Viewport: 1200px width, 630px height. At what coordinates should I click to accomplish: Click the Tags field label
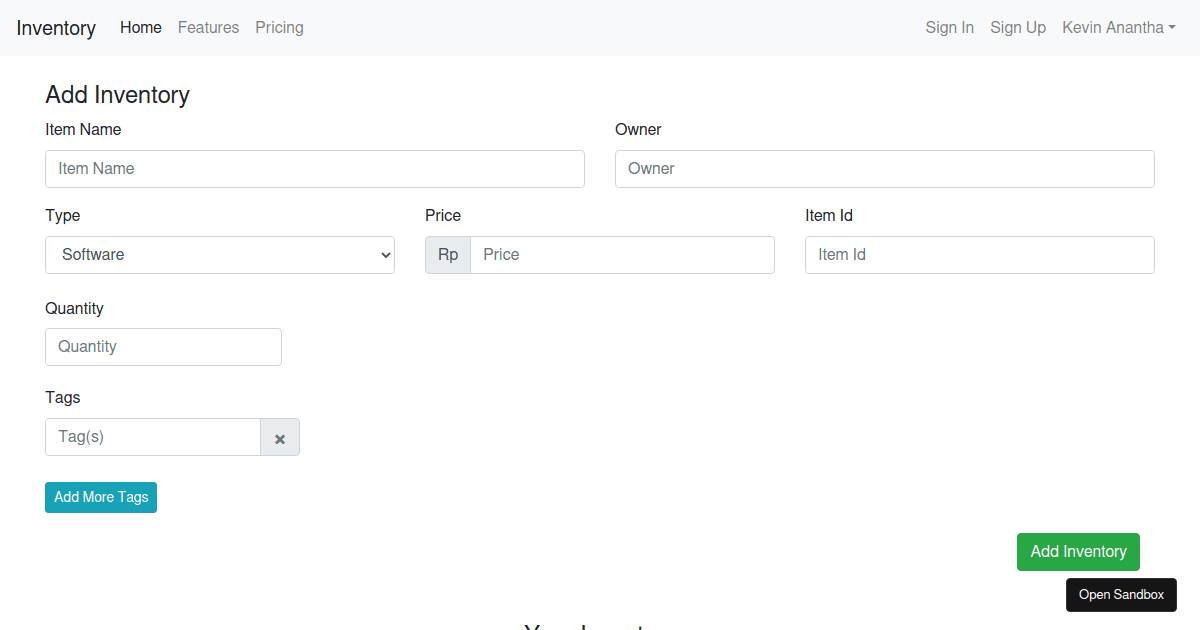[62, 398]
